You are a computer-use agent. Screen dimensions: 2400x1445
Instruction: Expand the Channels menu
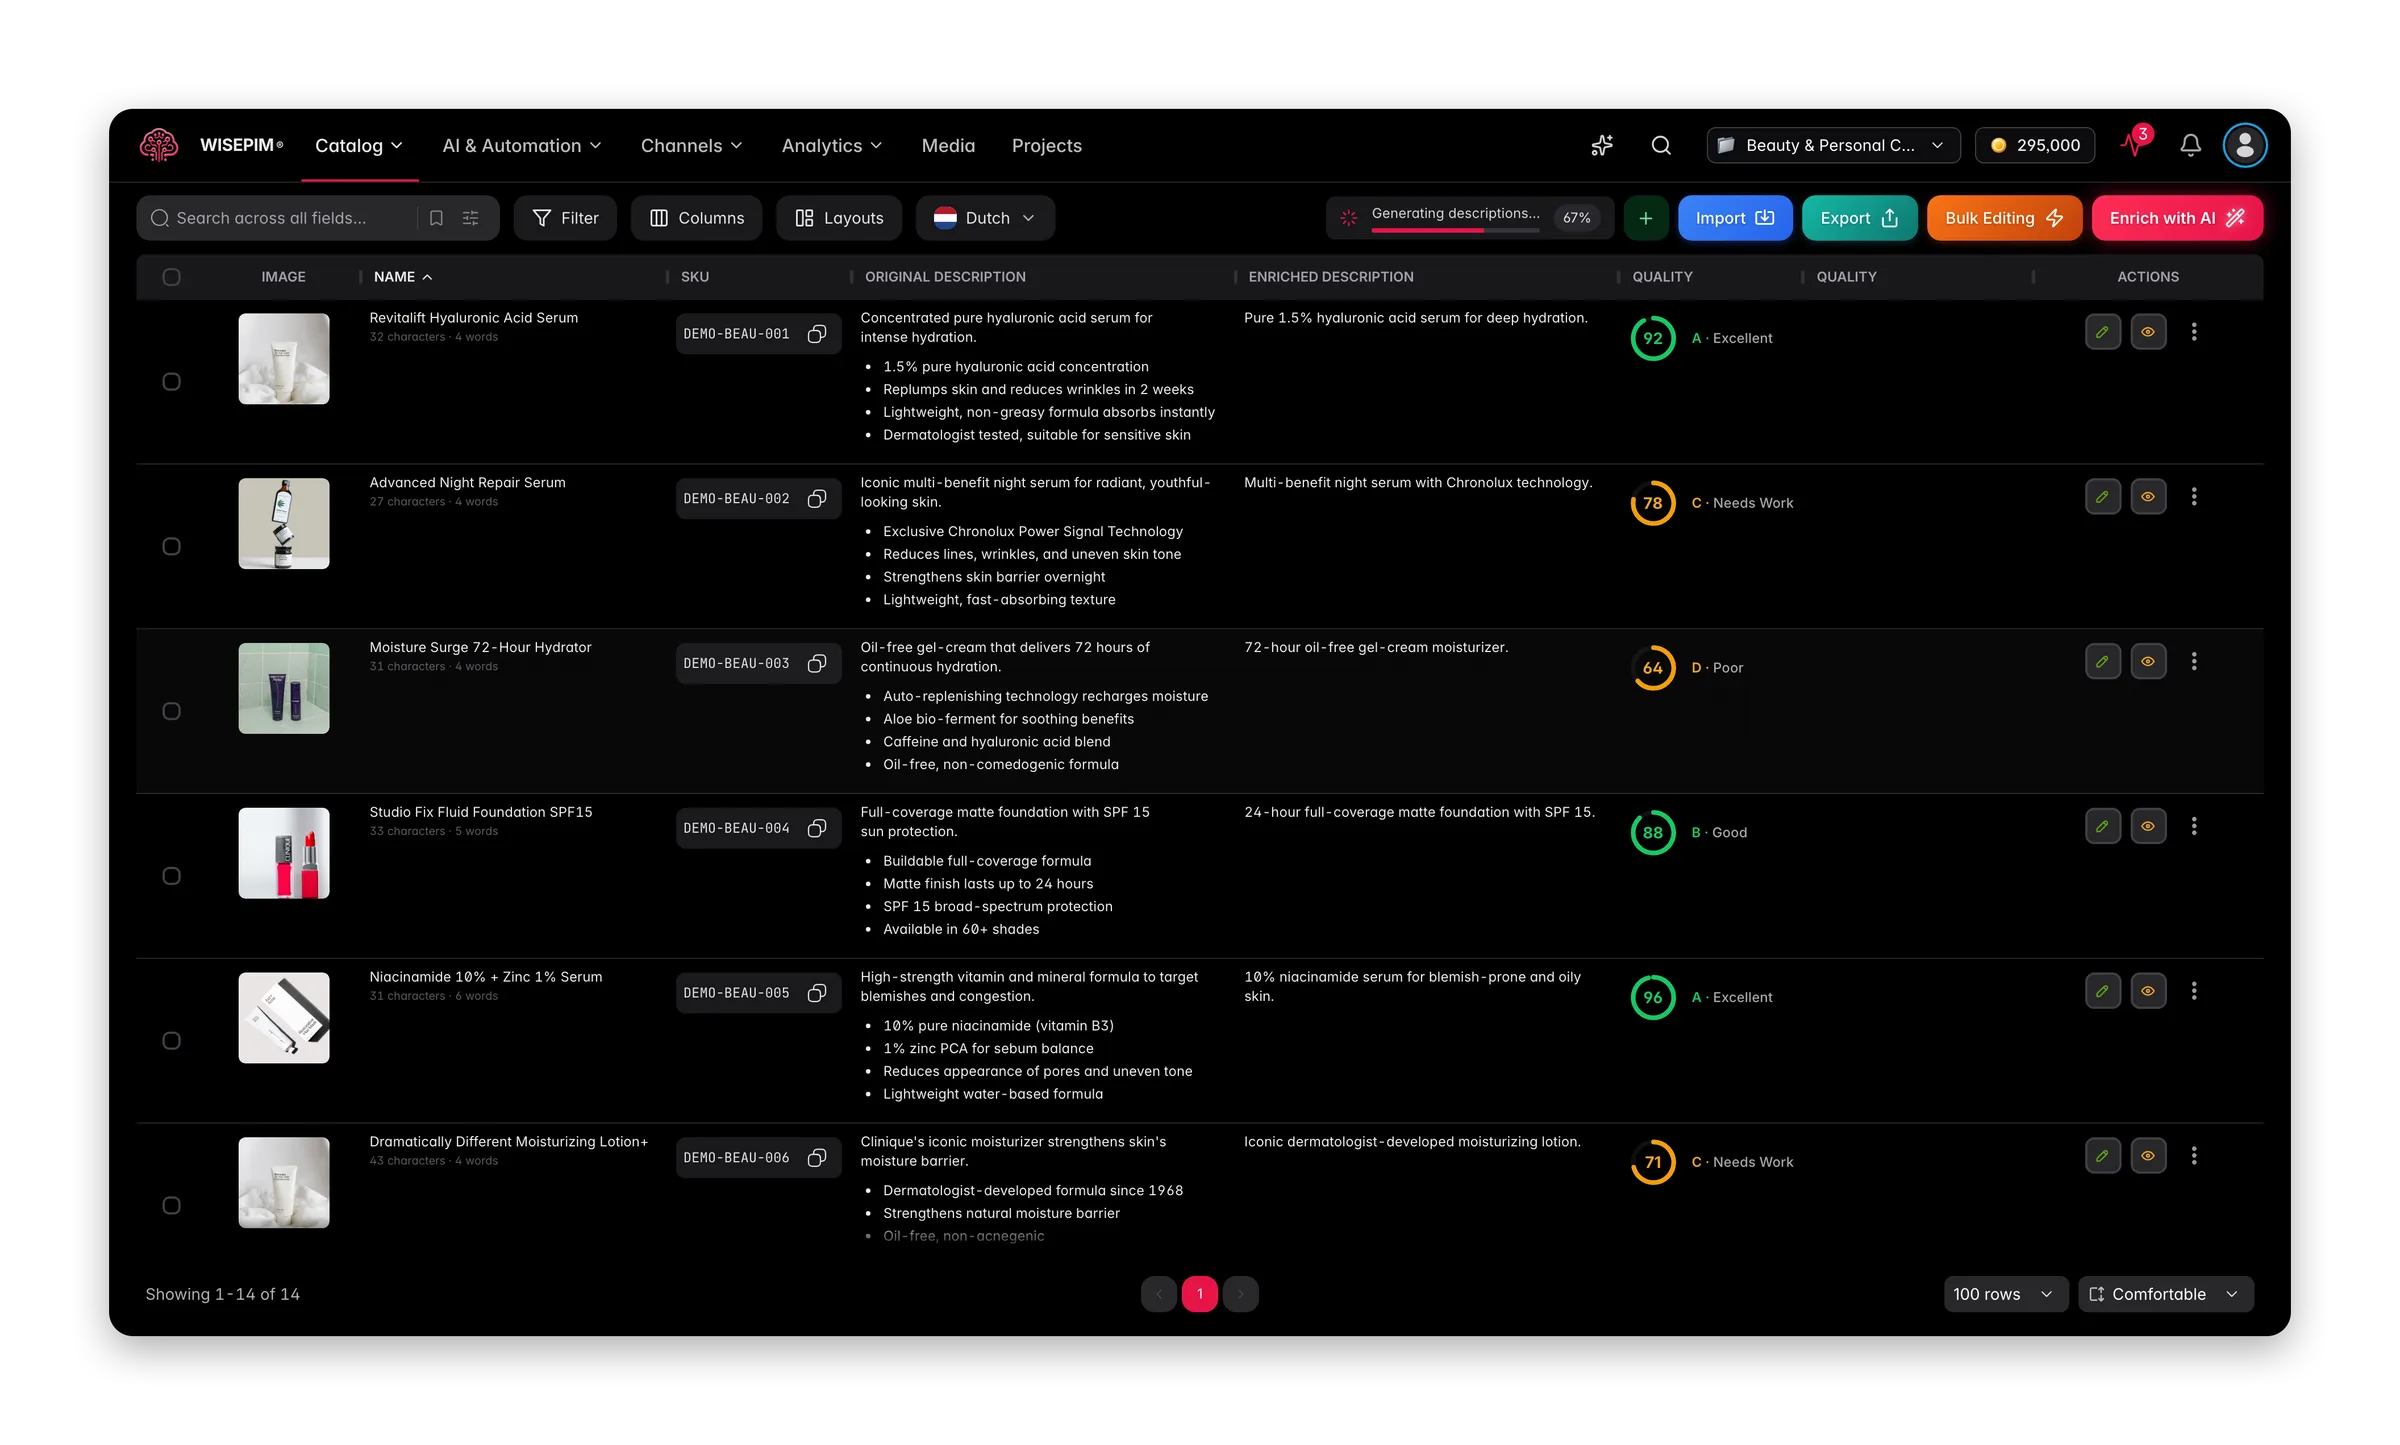pyautogui.click(x=692, y=146)
